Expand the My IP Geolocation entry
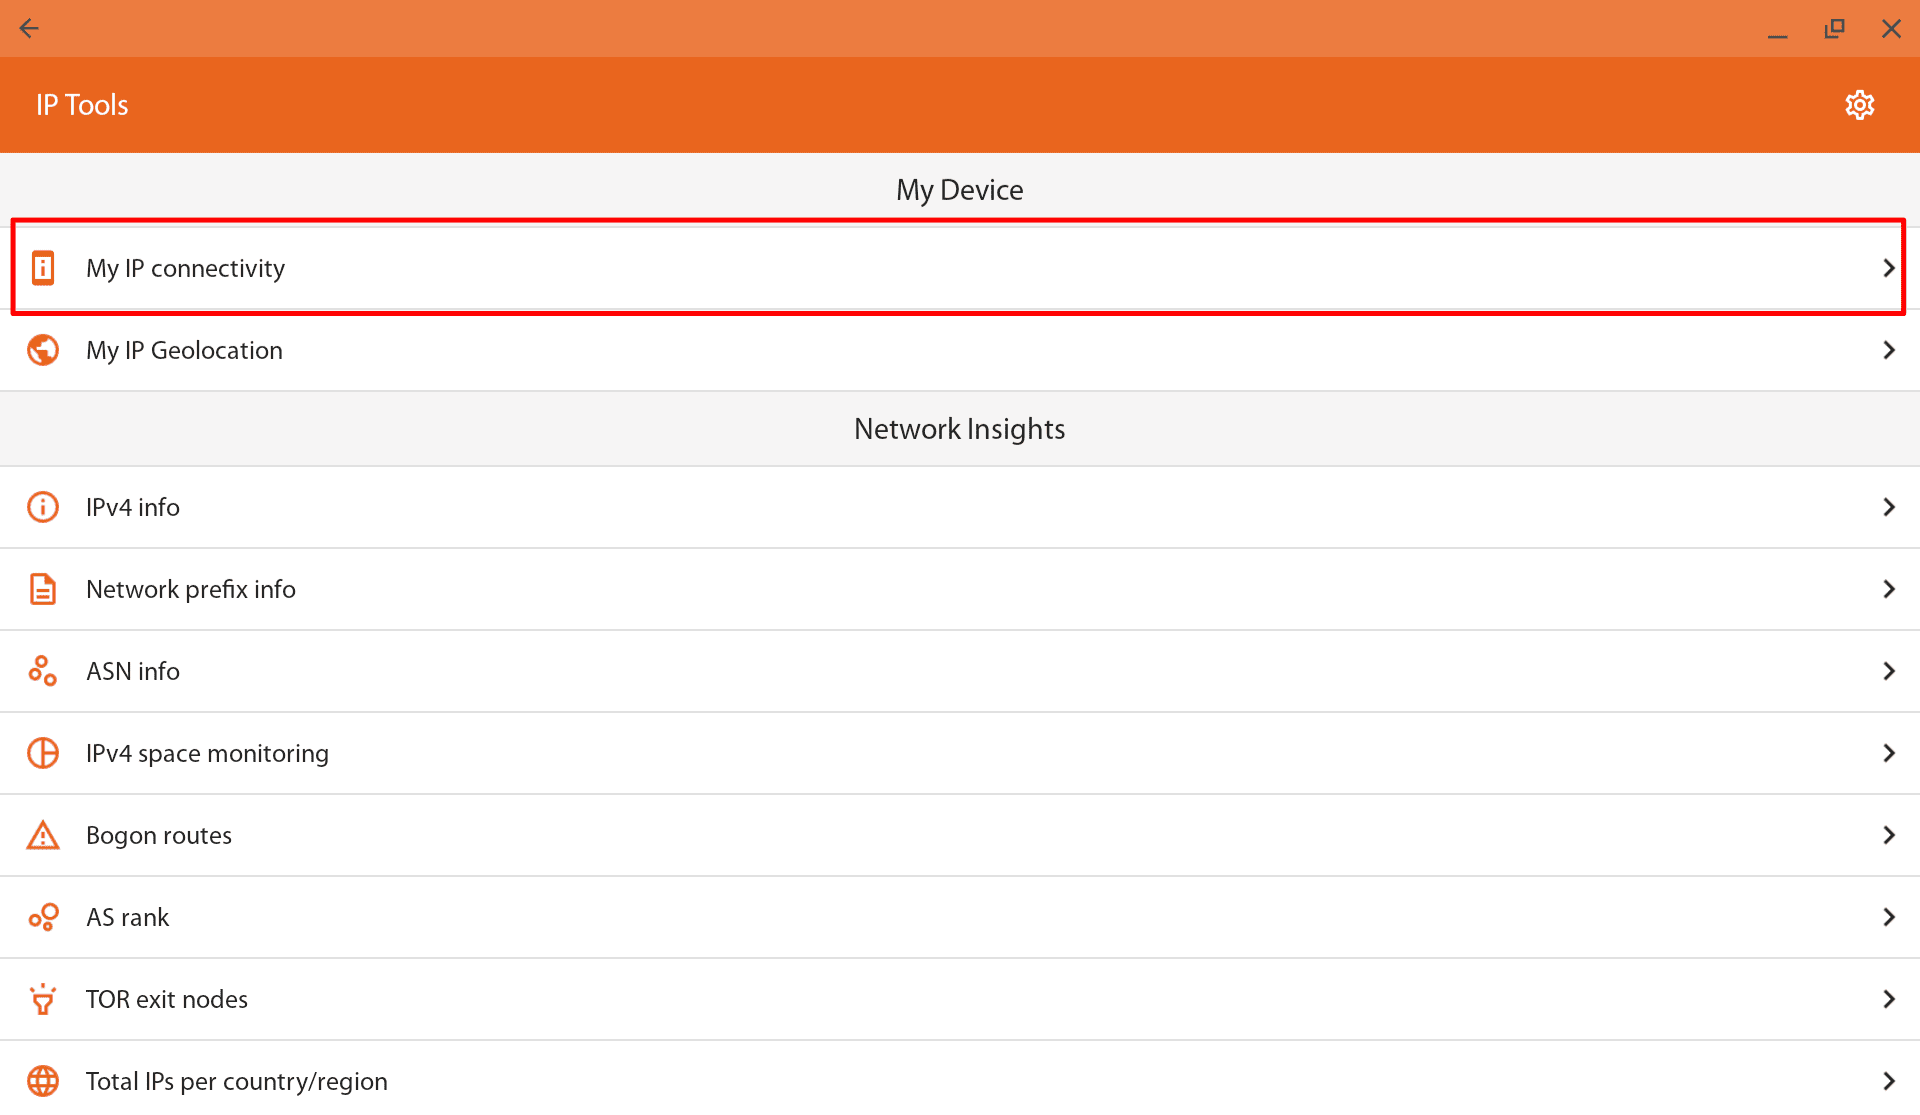 pos(1889,350)
